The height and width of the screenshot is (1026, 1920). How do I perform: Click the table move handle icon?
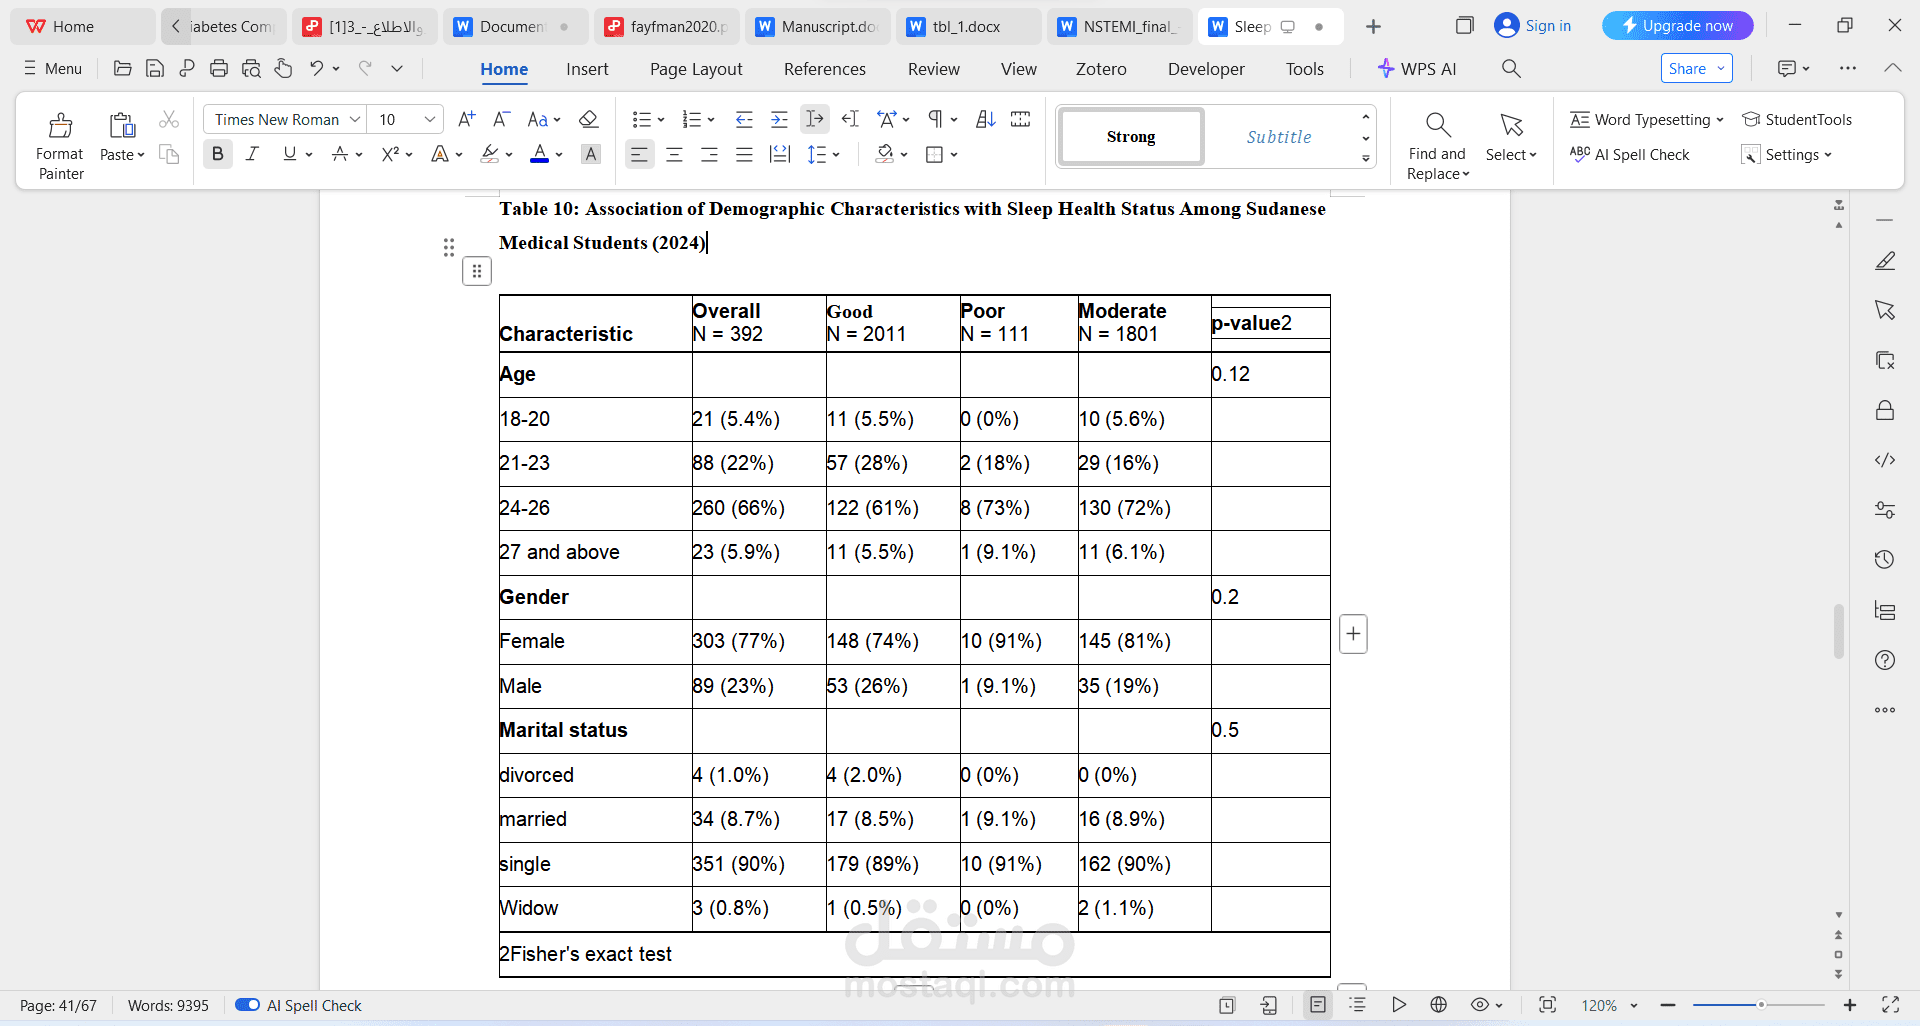coord(477,271)
